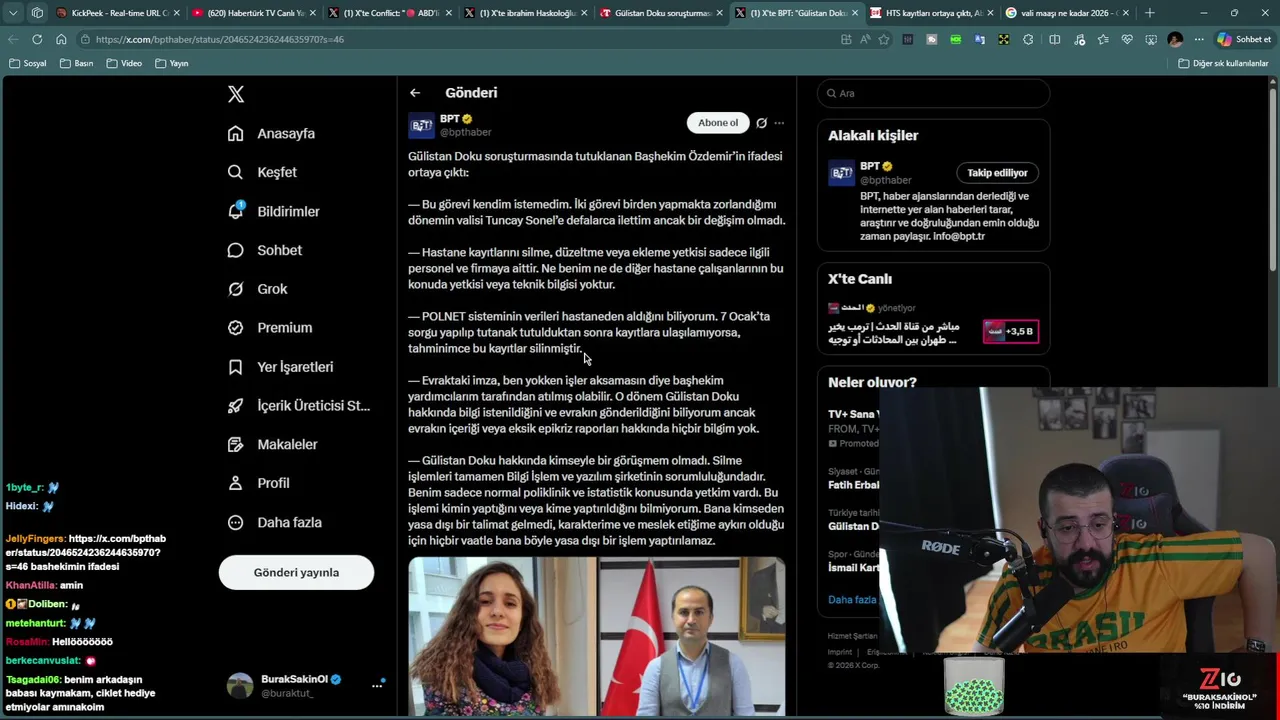
Task: Switch to X'te Conflict tab
Action: [389, 13]
